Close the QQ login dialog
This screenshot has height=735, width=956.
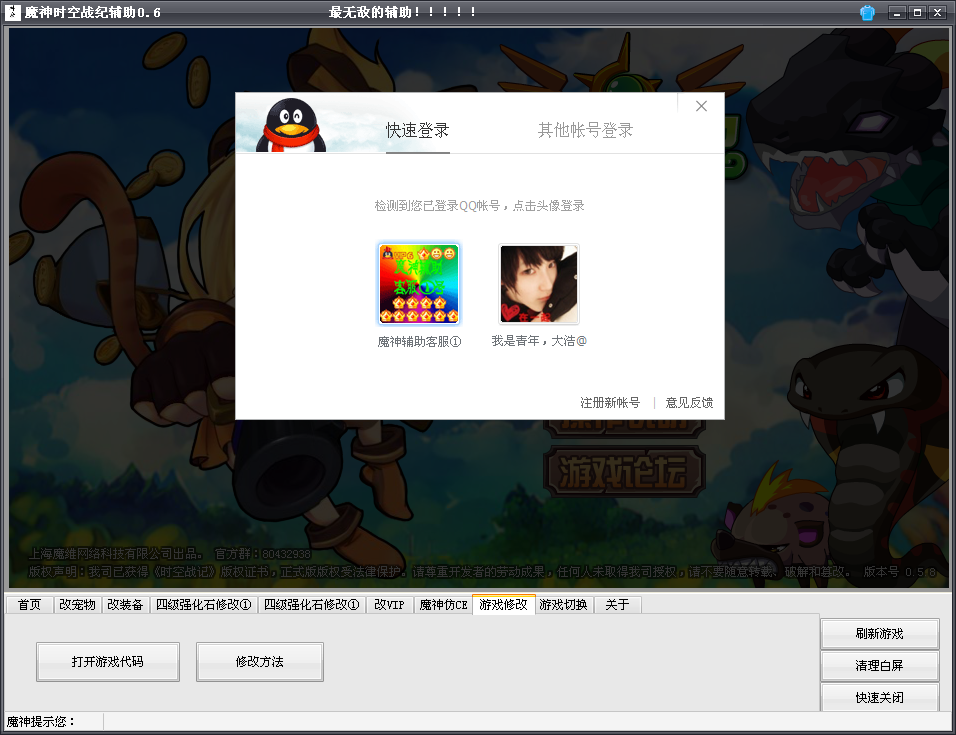point(701,106)
